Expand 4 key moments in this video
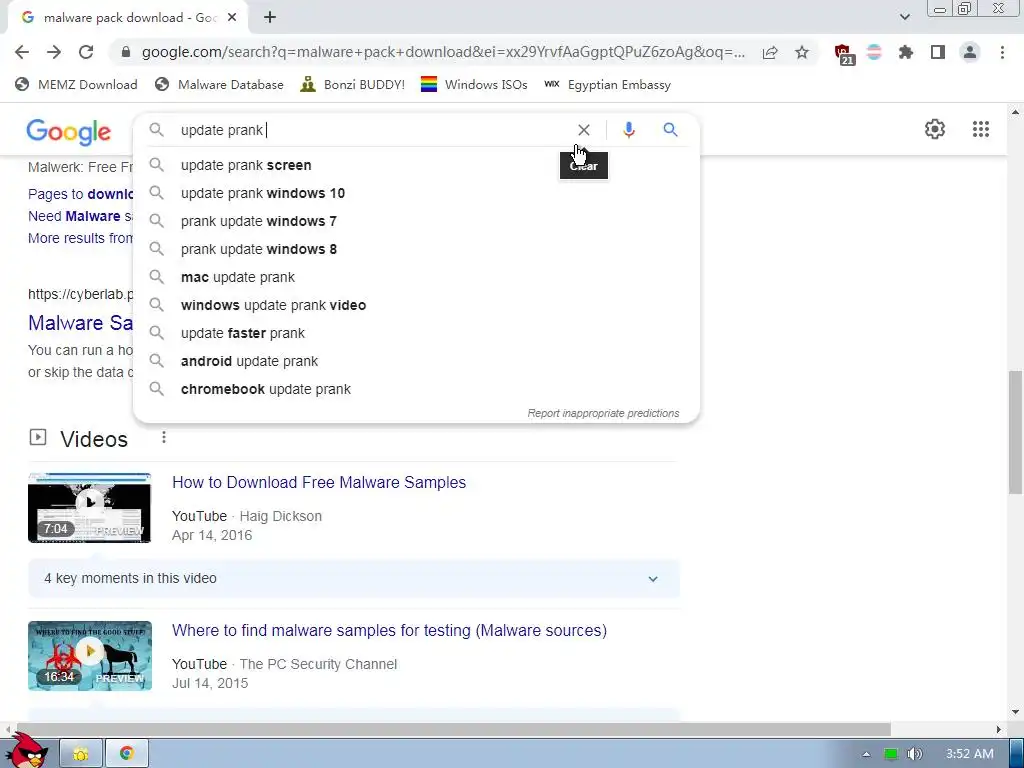The height and width of the screenshot is (768, 1024). pos(353,579)
